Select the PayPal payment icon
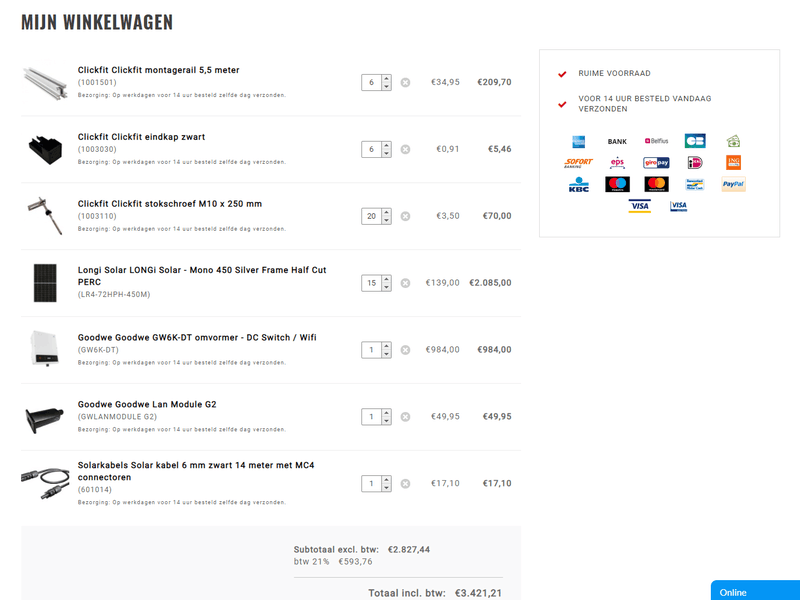 (733, 185)
